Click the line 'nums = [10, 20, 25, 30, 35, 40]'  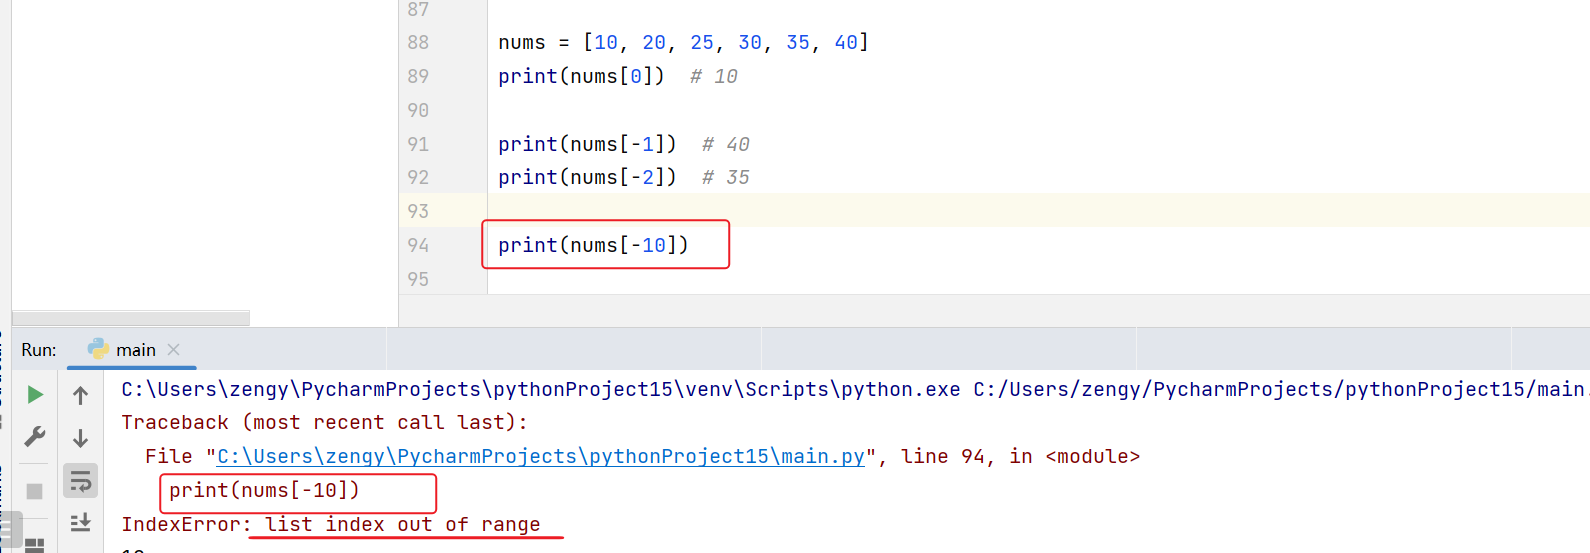pyautogui.click(x=684, y=42)
